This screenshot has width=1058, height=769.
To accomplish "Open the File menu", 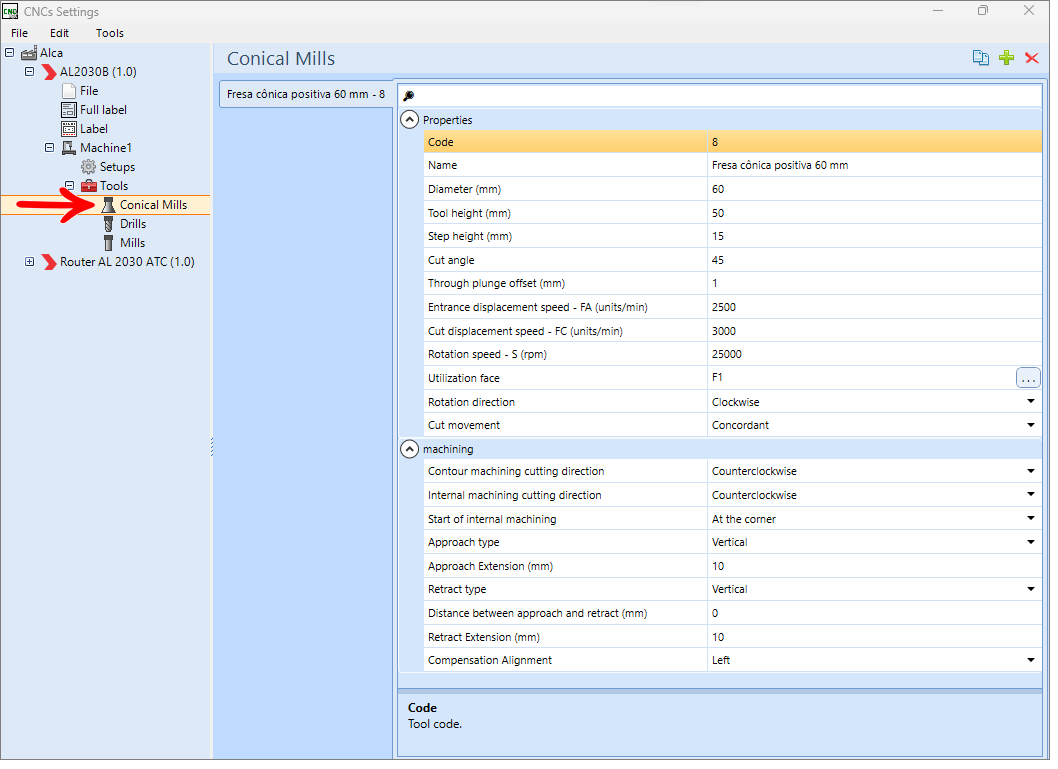I will click(20, 33).
